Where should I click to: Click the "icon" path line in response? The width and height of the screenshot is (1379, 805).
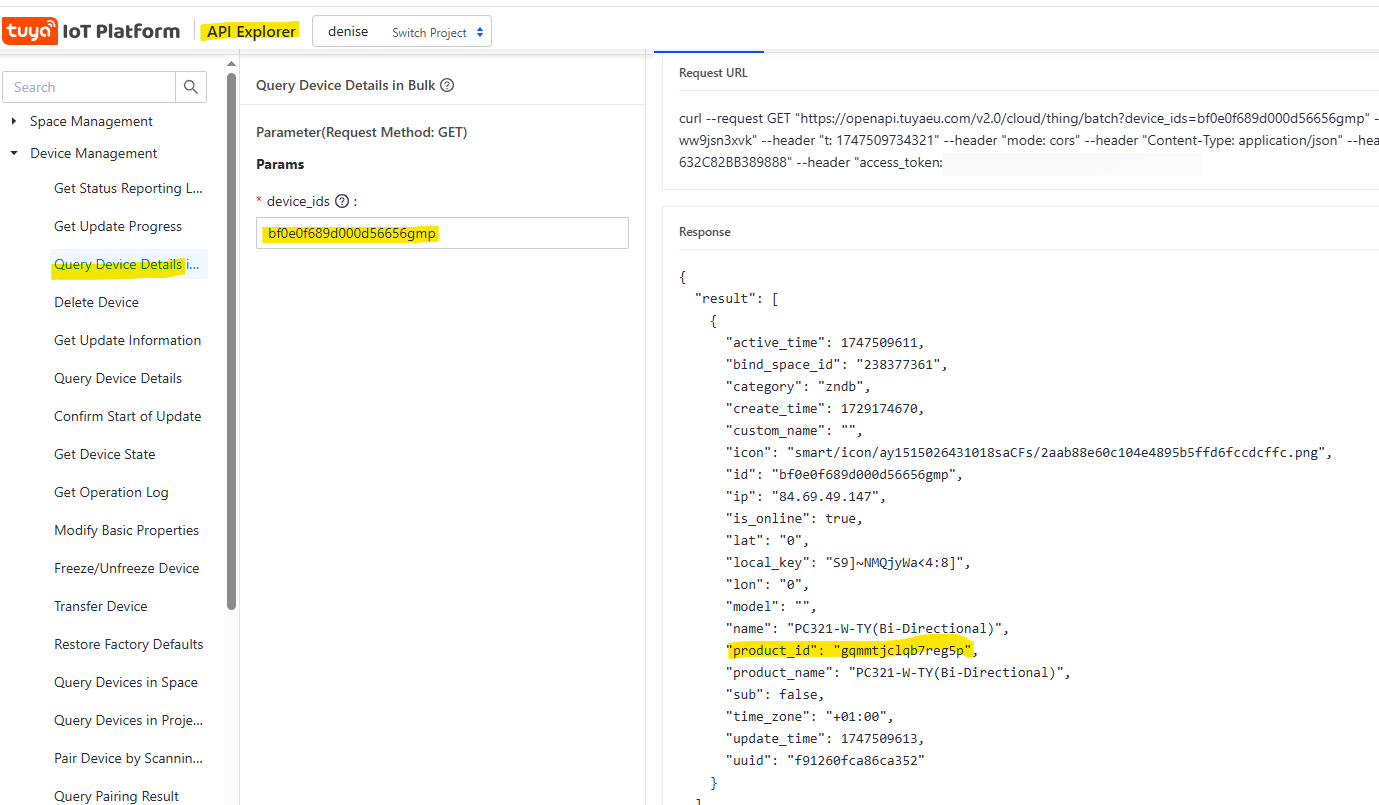point(1030,452)
